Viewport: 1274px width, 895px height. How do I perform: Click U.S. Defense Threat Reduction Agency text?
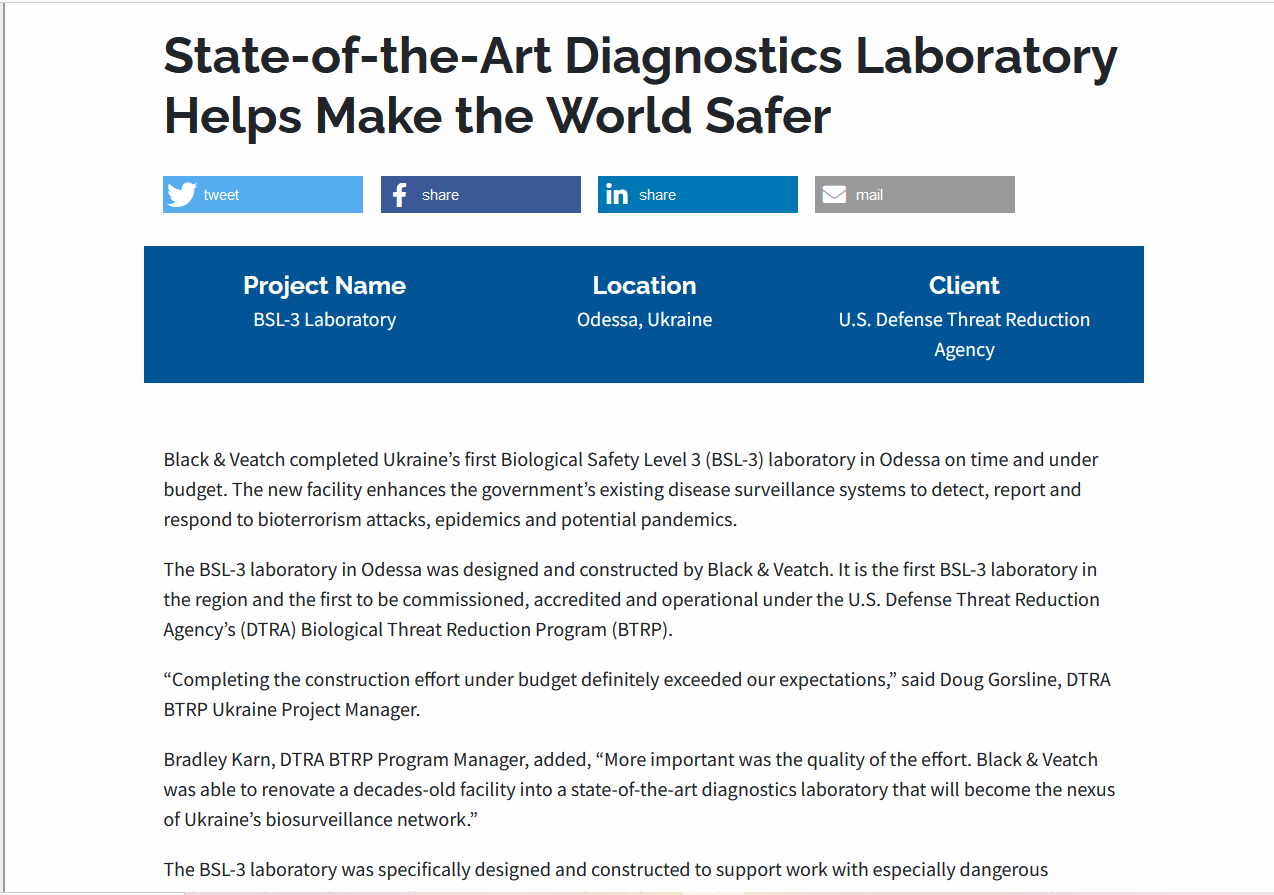[x=964, y=335]
